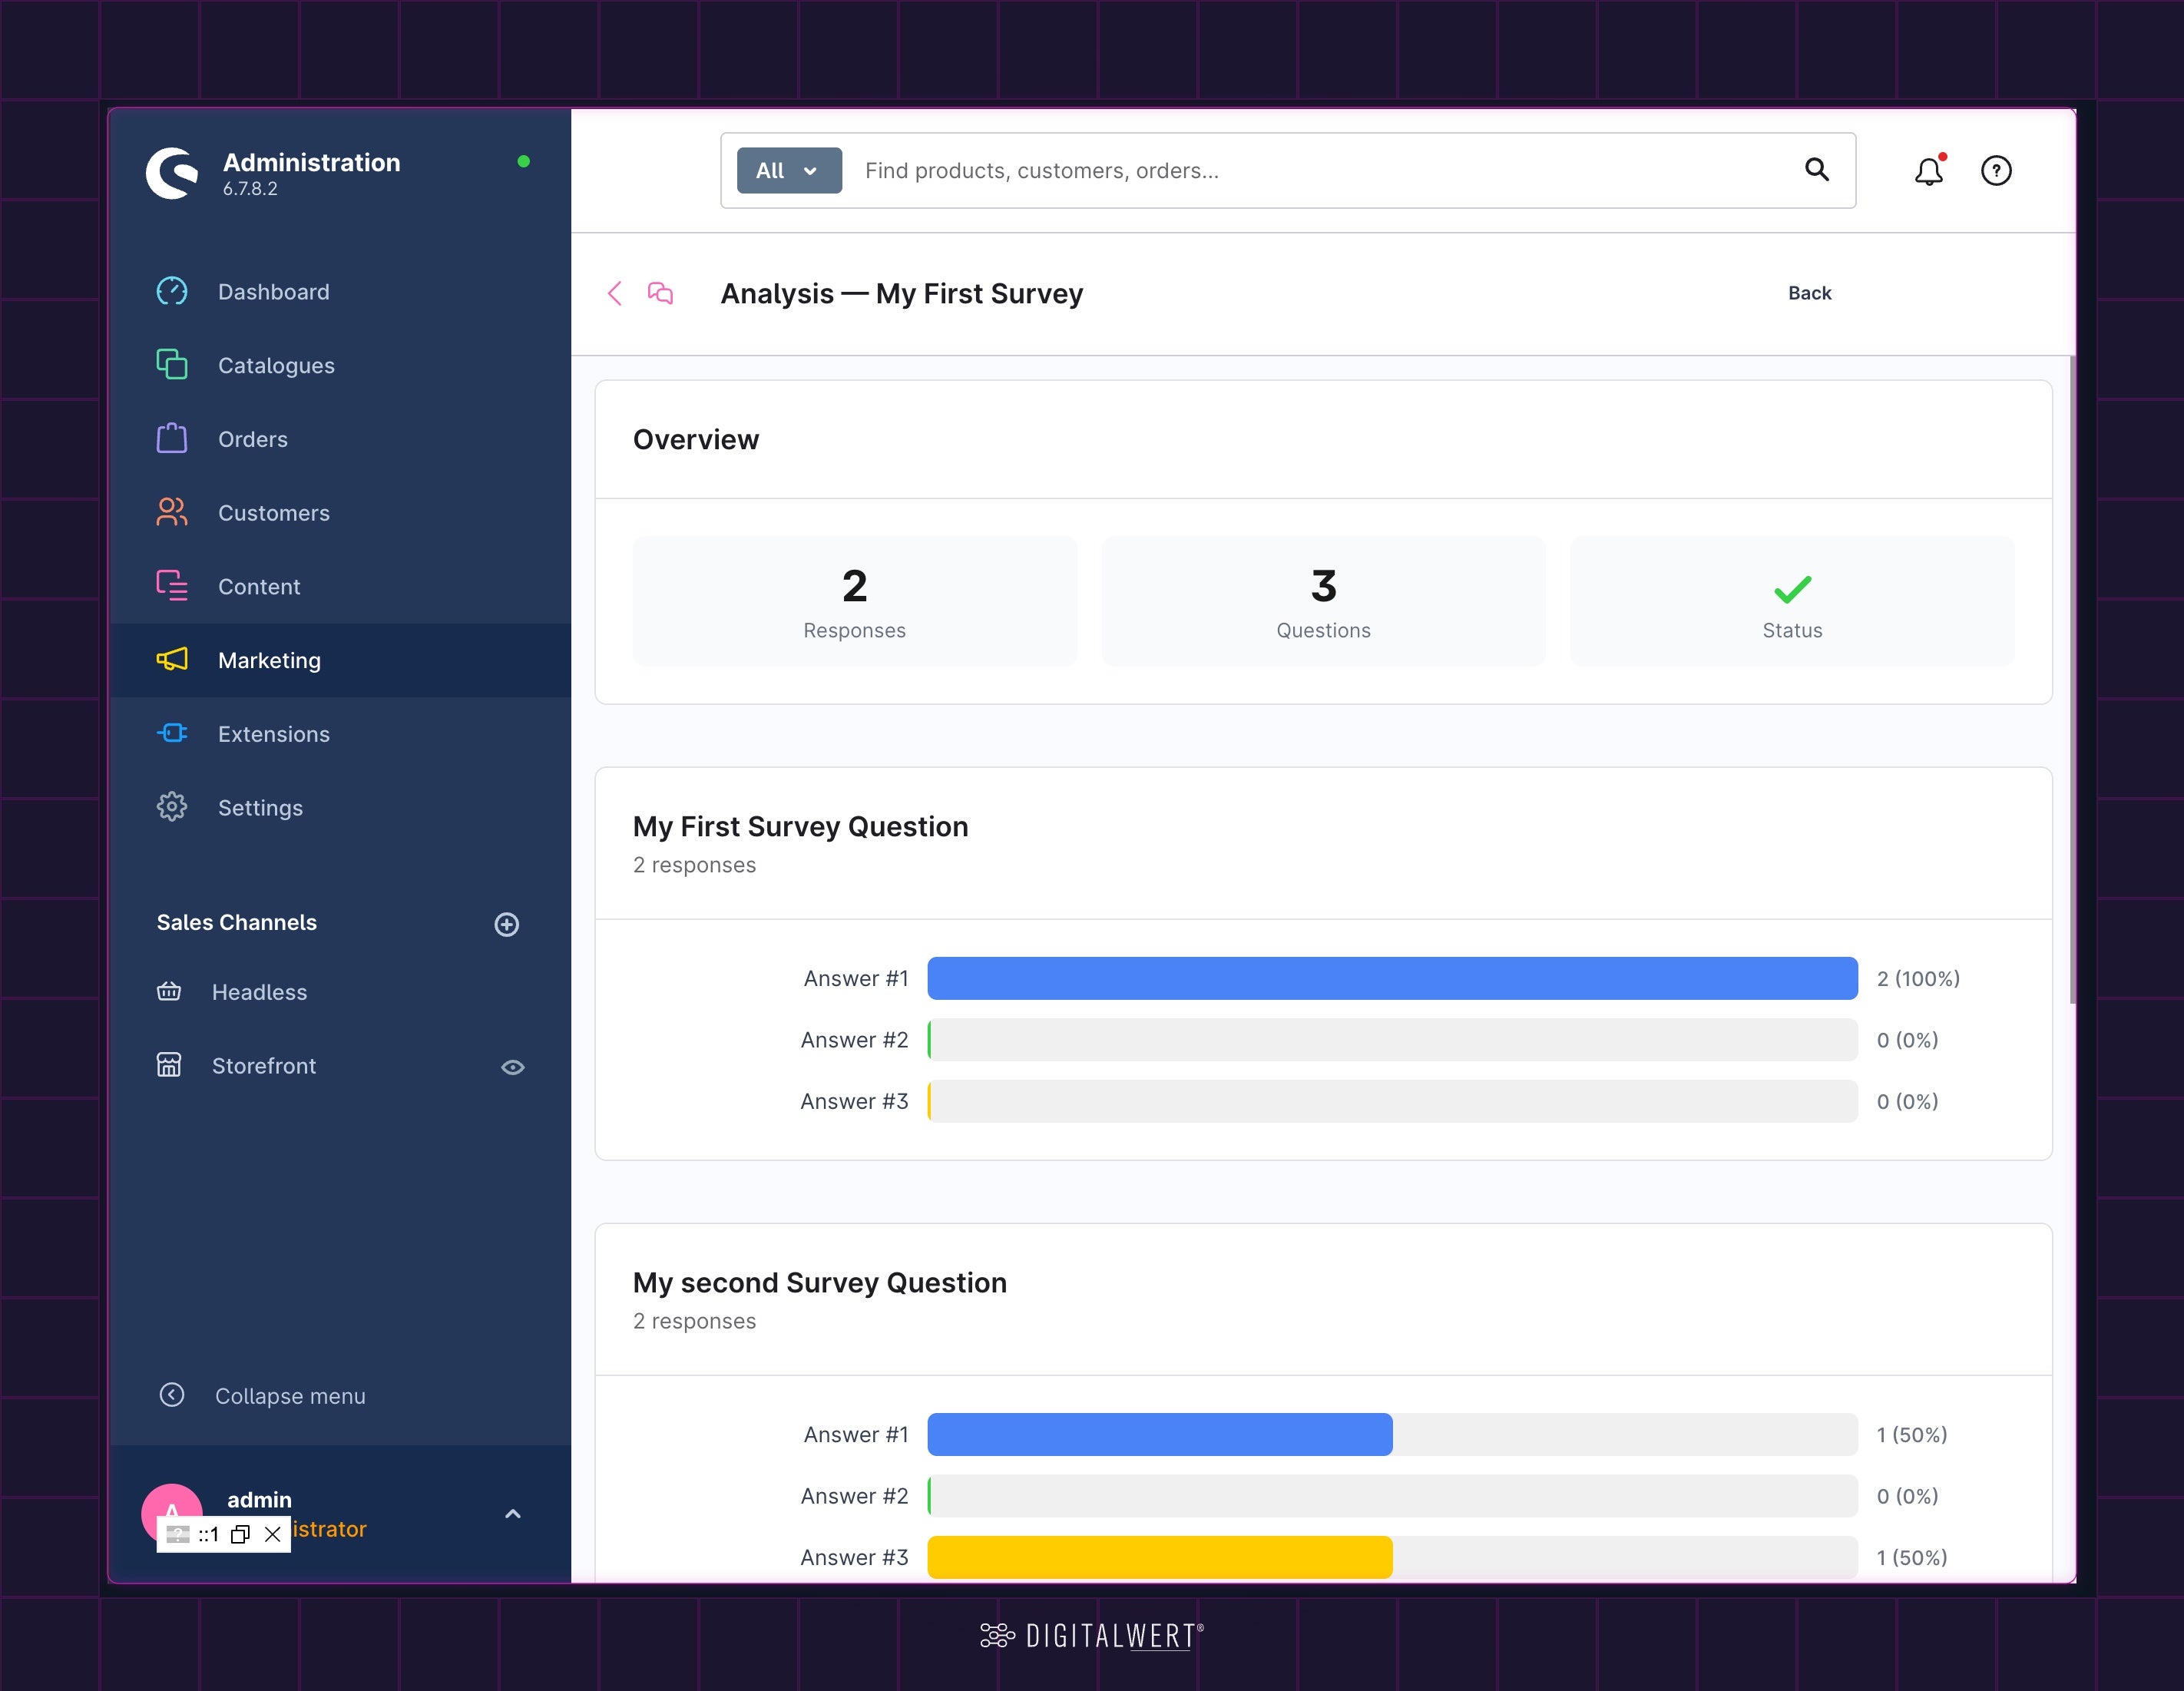This screenshot has width=2184, height=1691.
Task: Click second question's yellow Answer #3 bar
Action: [x=1159, y=1557]
